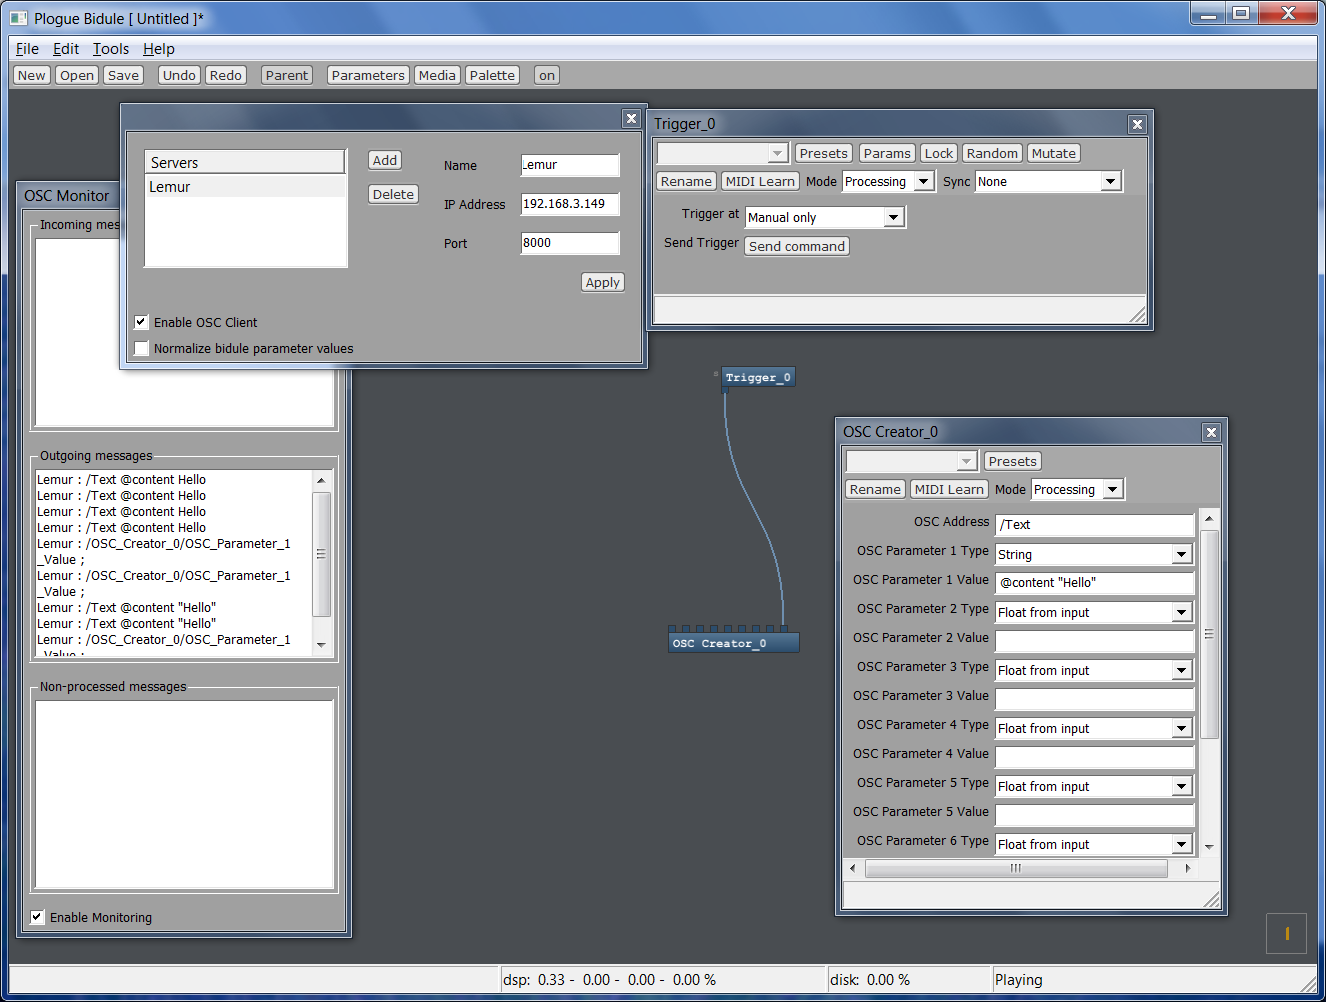Click the IP Address field 192.168.3.149

pos(570,204)
